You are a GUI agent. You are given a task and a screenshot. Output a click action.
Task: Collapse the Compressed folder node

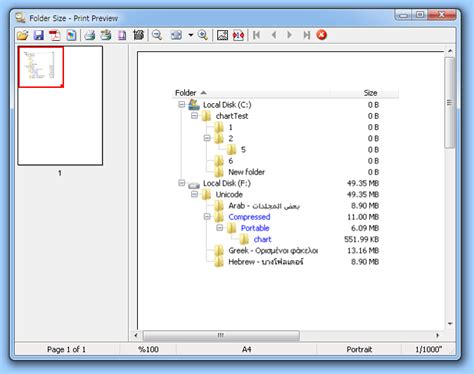point(207,217)
